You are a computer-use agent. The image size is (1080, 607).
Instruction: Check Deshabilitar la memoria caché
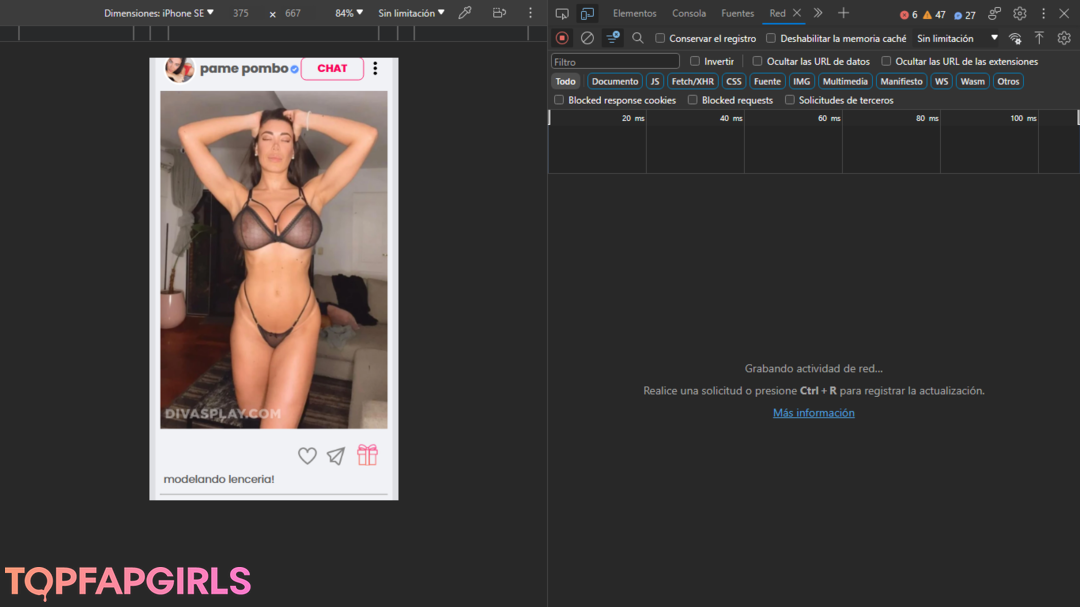771,38
